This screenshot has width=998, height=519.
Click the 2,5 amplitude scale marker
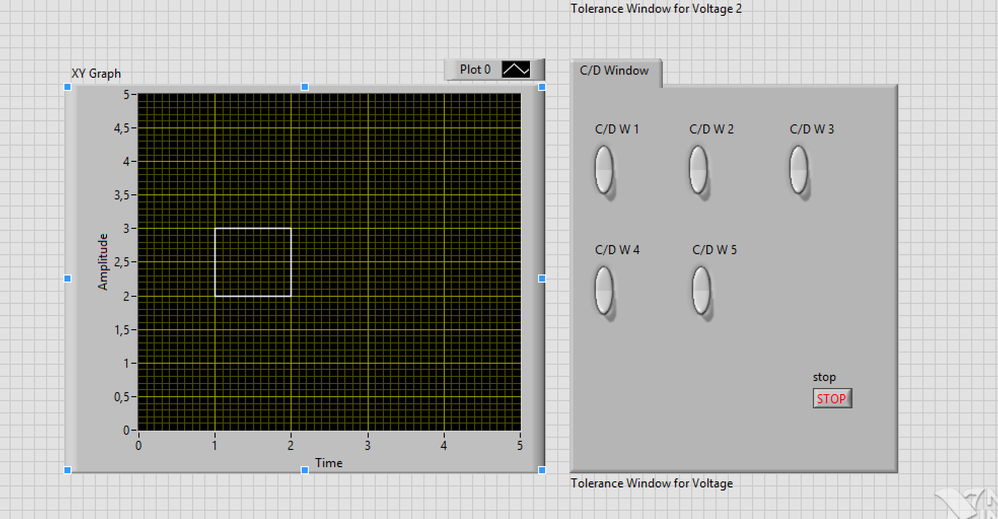122,262
